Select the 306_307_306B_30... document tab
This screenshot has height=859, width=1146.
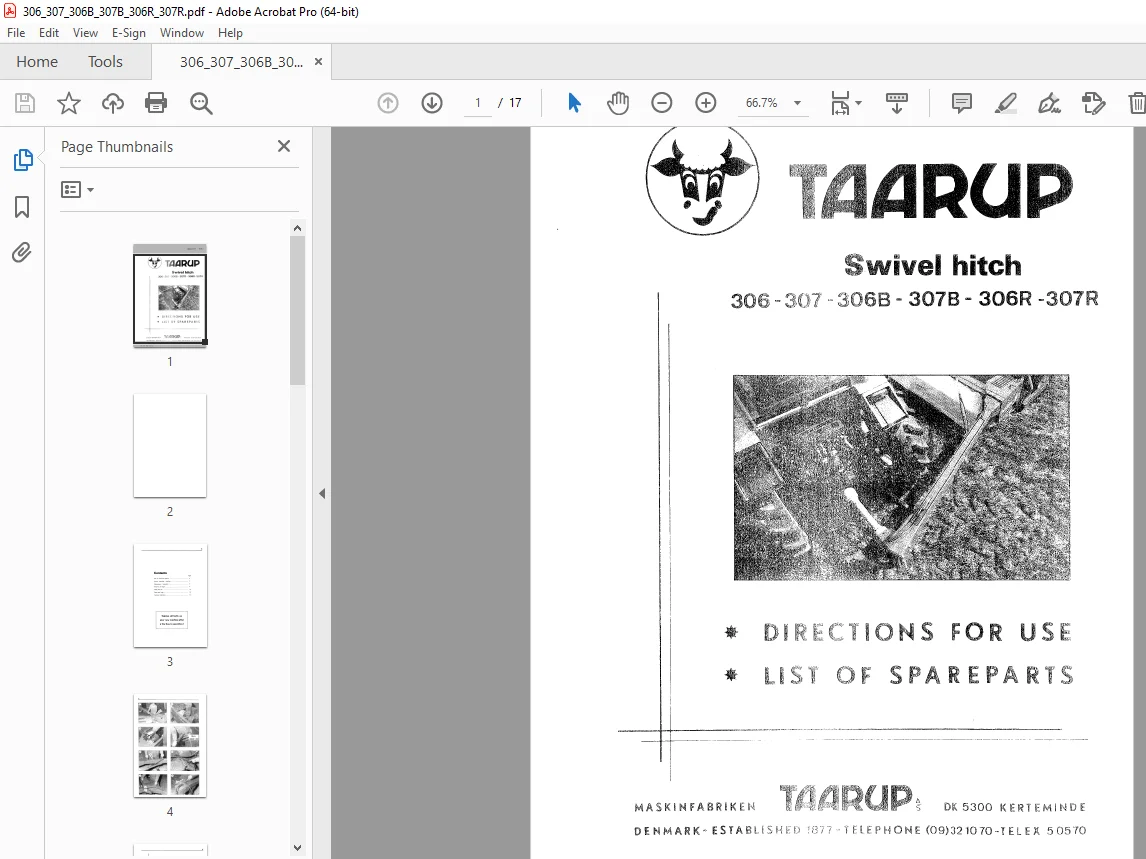click(x=240, y=61)
